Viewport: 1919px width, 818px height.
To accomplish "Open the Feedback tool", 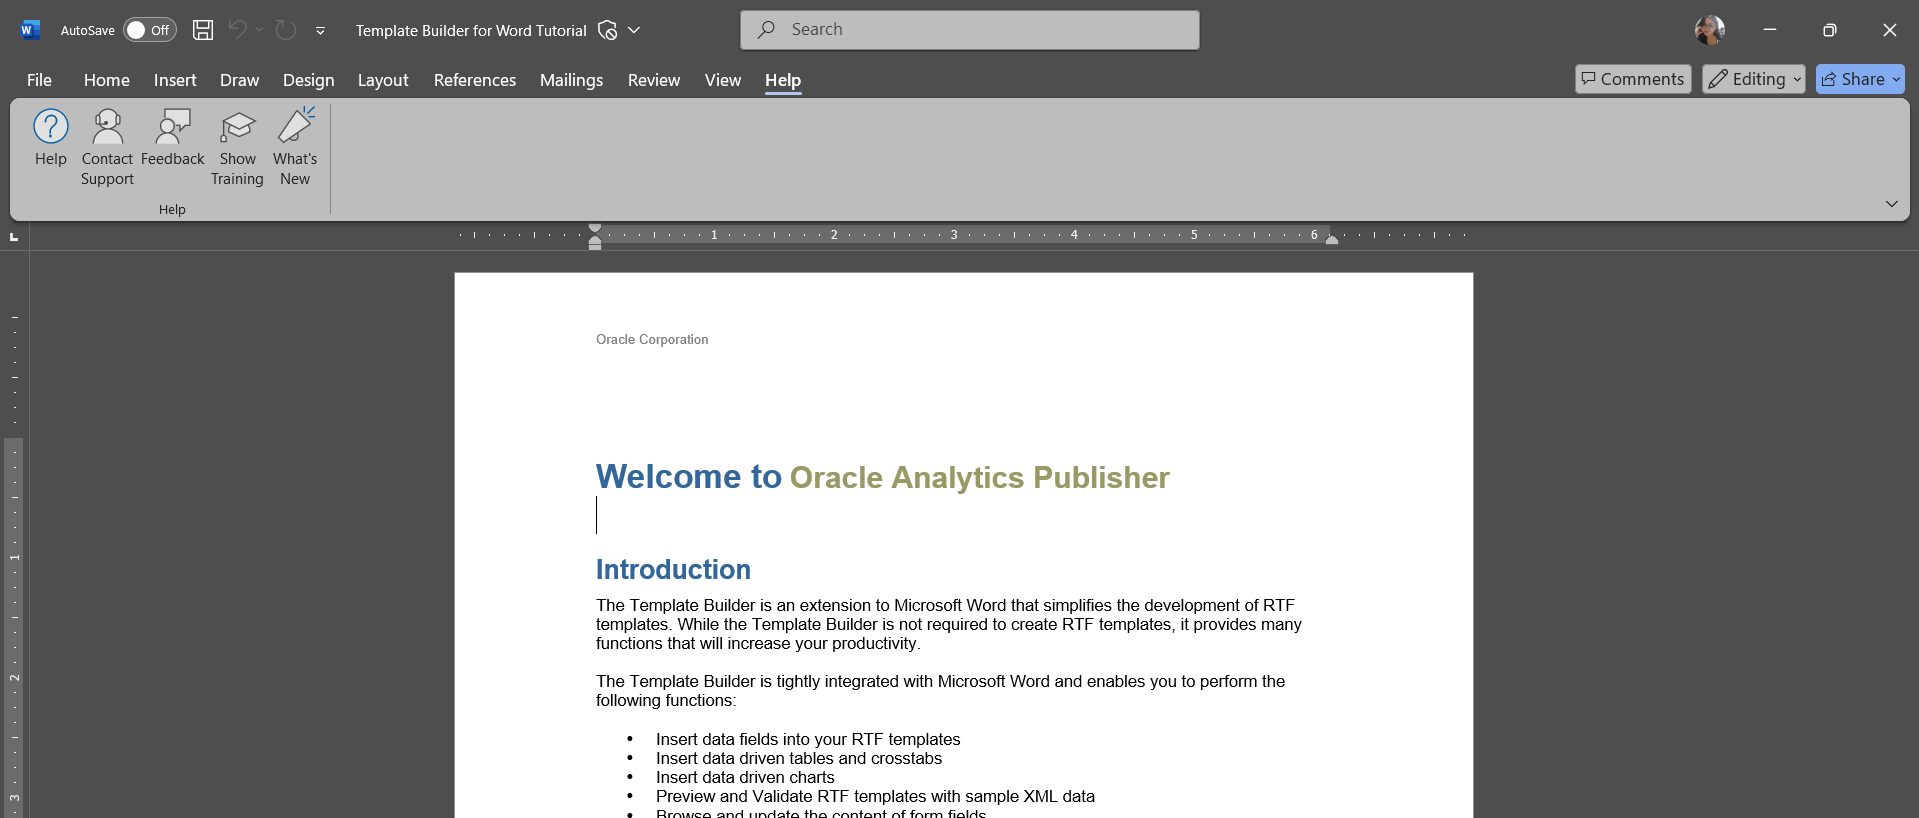I will tap(173, 138).
